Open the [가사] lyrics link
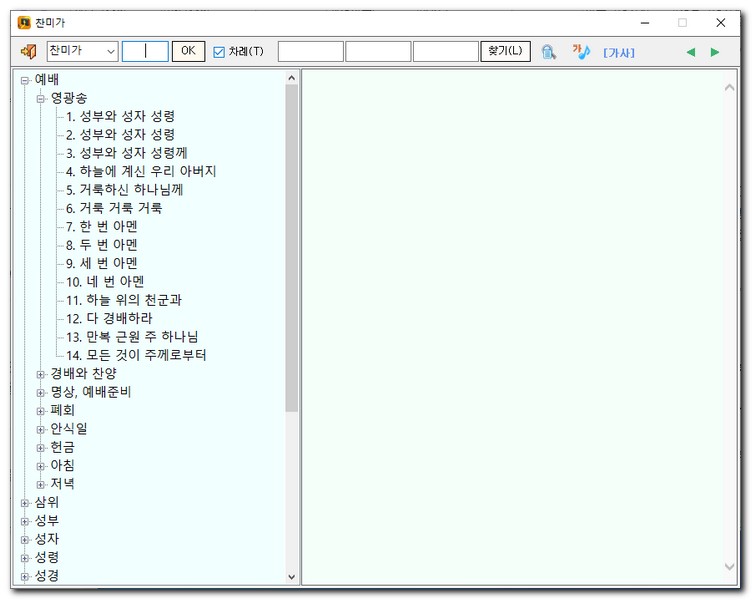 pyautogui.click(x=618, y=52)
